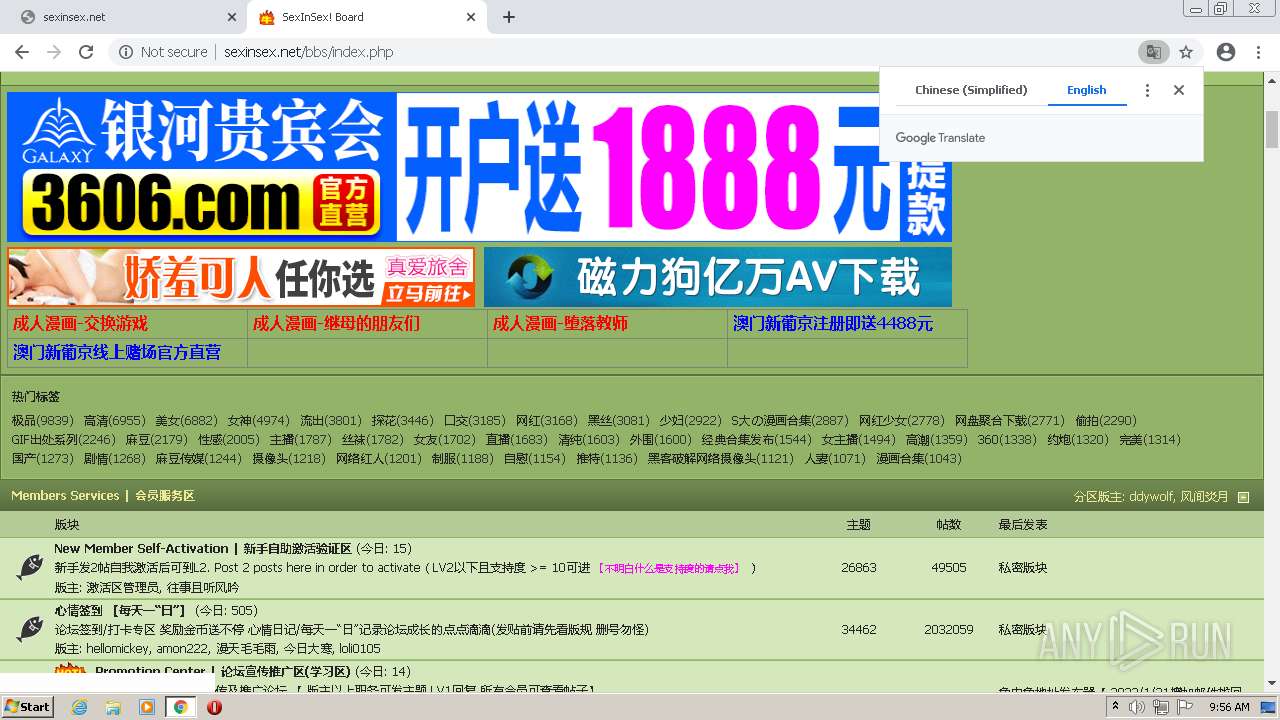Open moderator hellomickey profile

click(x=116, y=649)
